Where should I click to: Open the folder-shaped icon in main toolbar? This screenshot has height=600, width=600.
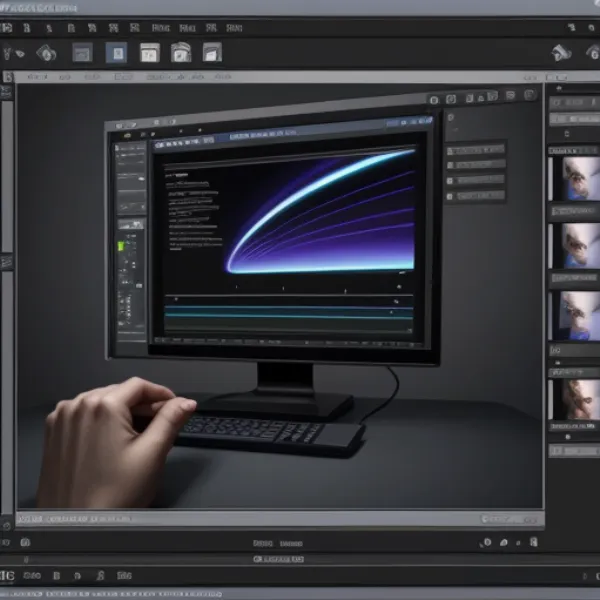coord(181,52)
